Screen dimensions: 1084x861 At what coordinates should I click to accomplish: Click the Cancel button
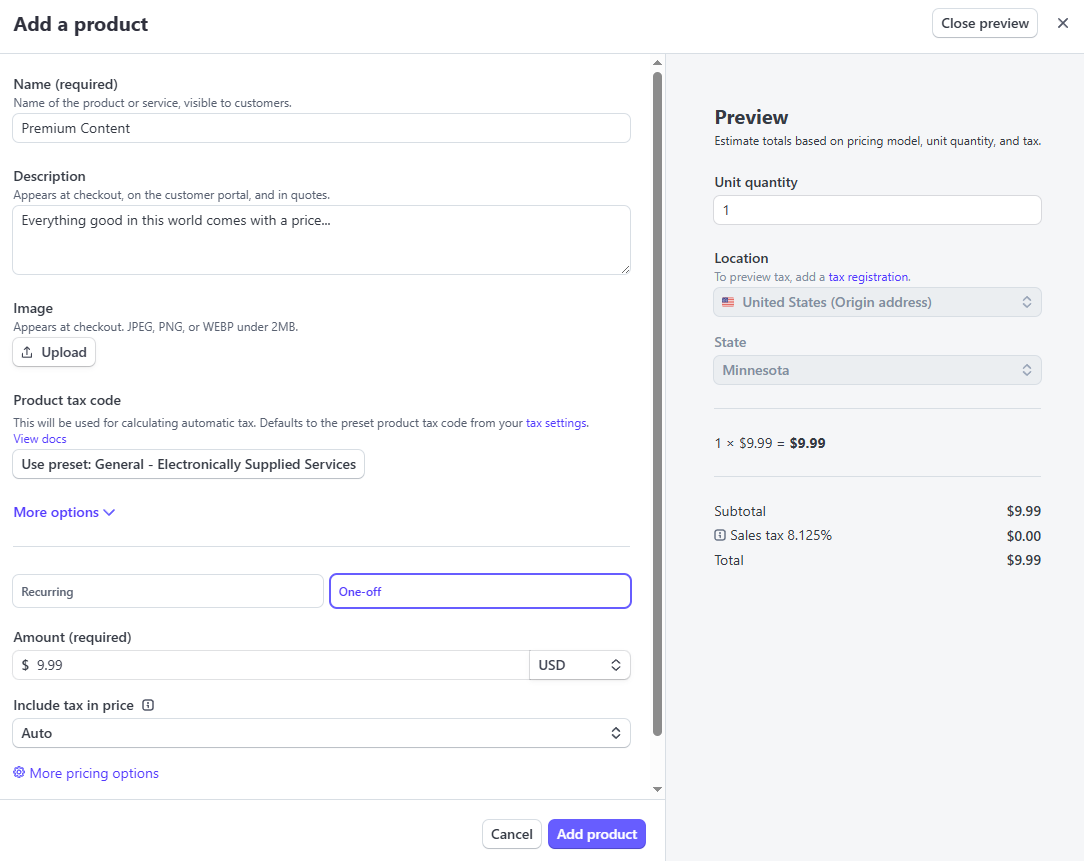(512, 834)
